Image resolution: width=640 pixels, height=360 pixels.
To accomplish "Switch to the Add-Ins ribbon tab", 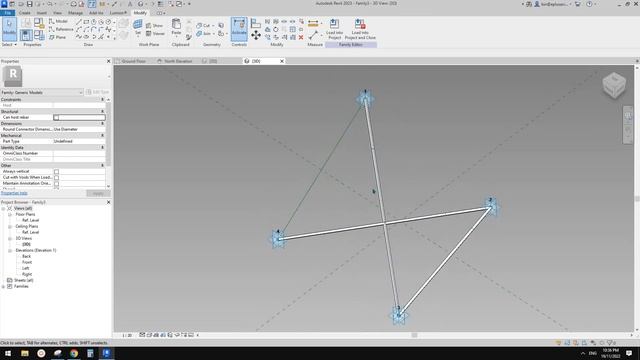I will click(x=96, y=13).
